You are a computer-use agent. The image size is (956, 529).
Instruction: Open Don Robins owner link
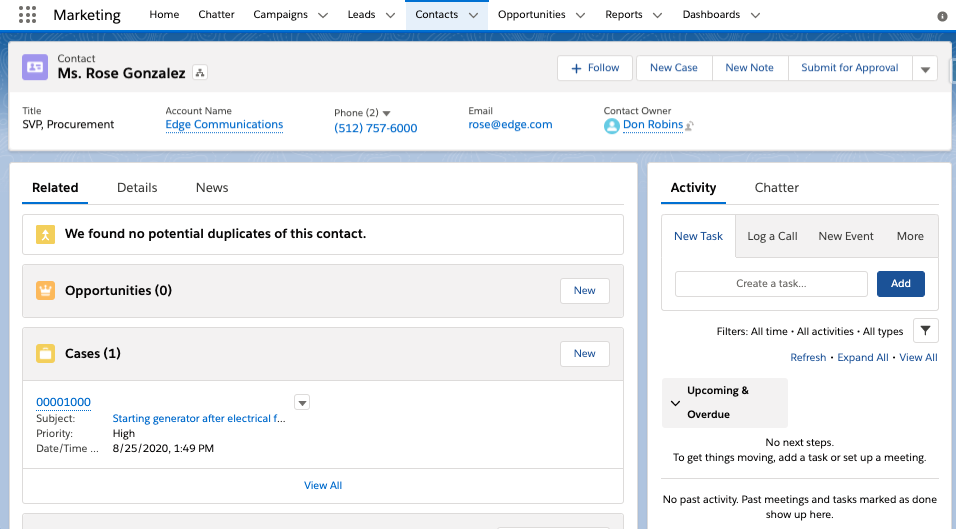point(652,125)
